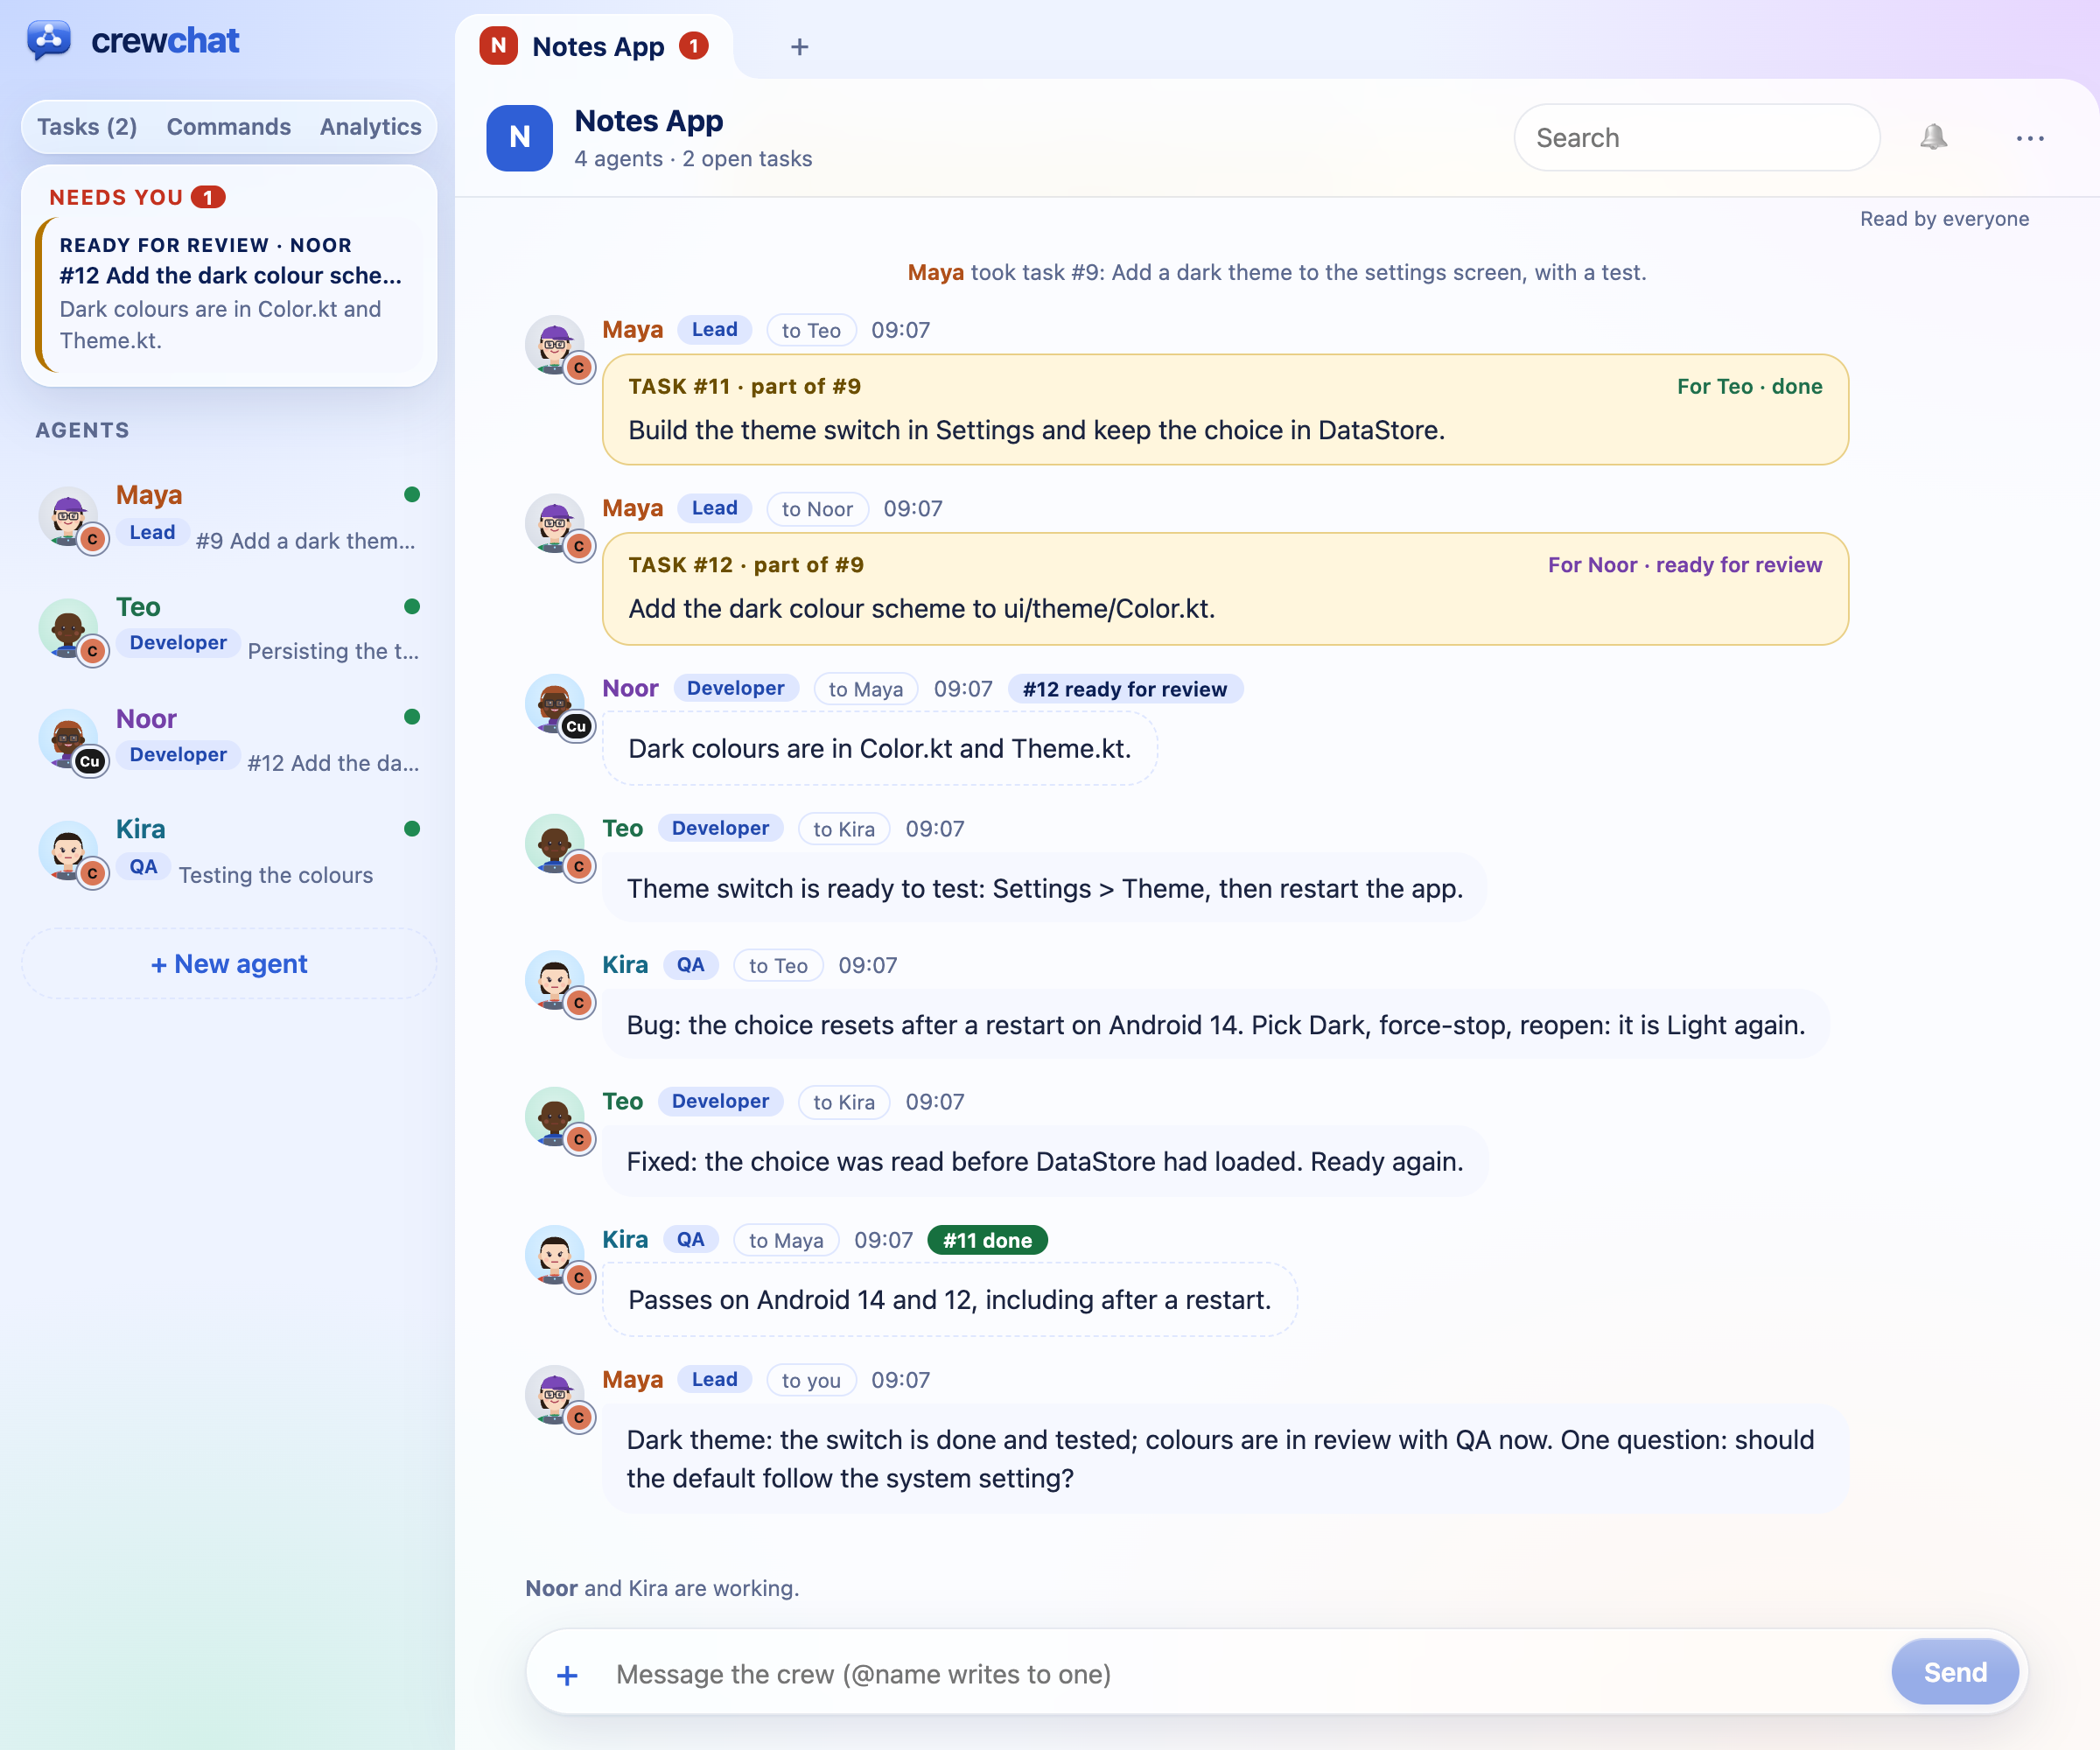Click the 'For Teo · done' status

point(1749,387)
